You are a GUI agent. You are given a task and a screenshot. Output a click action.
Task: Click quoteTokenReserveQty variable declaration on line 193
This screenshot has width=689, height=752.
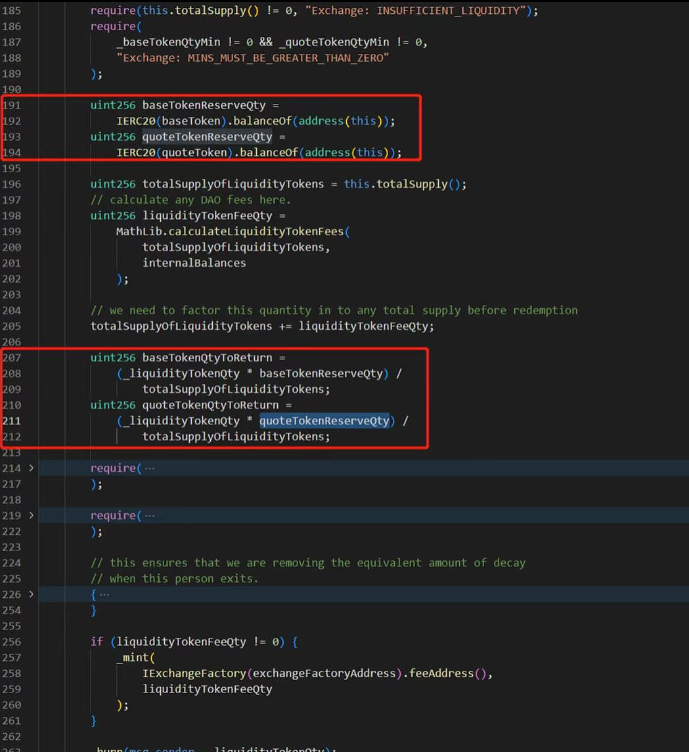[207, 136]
